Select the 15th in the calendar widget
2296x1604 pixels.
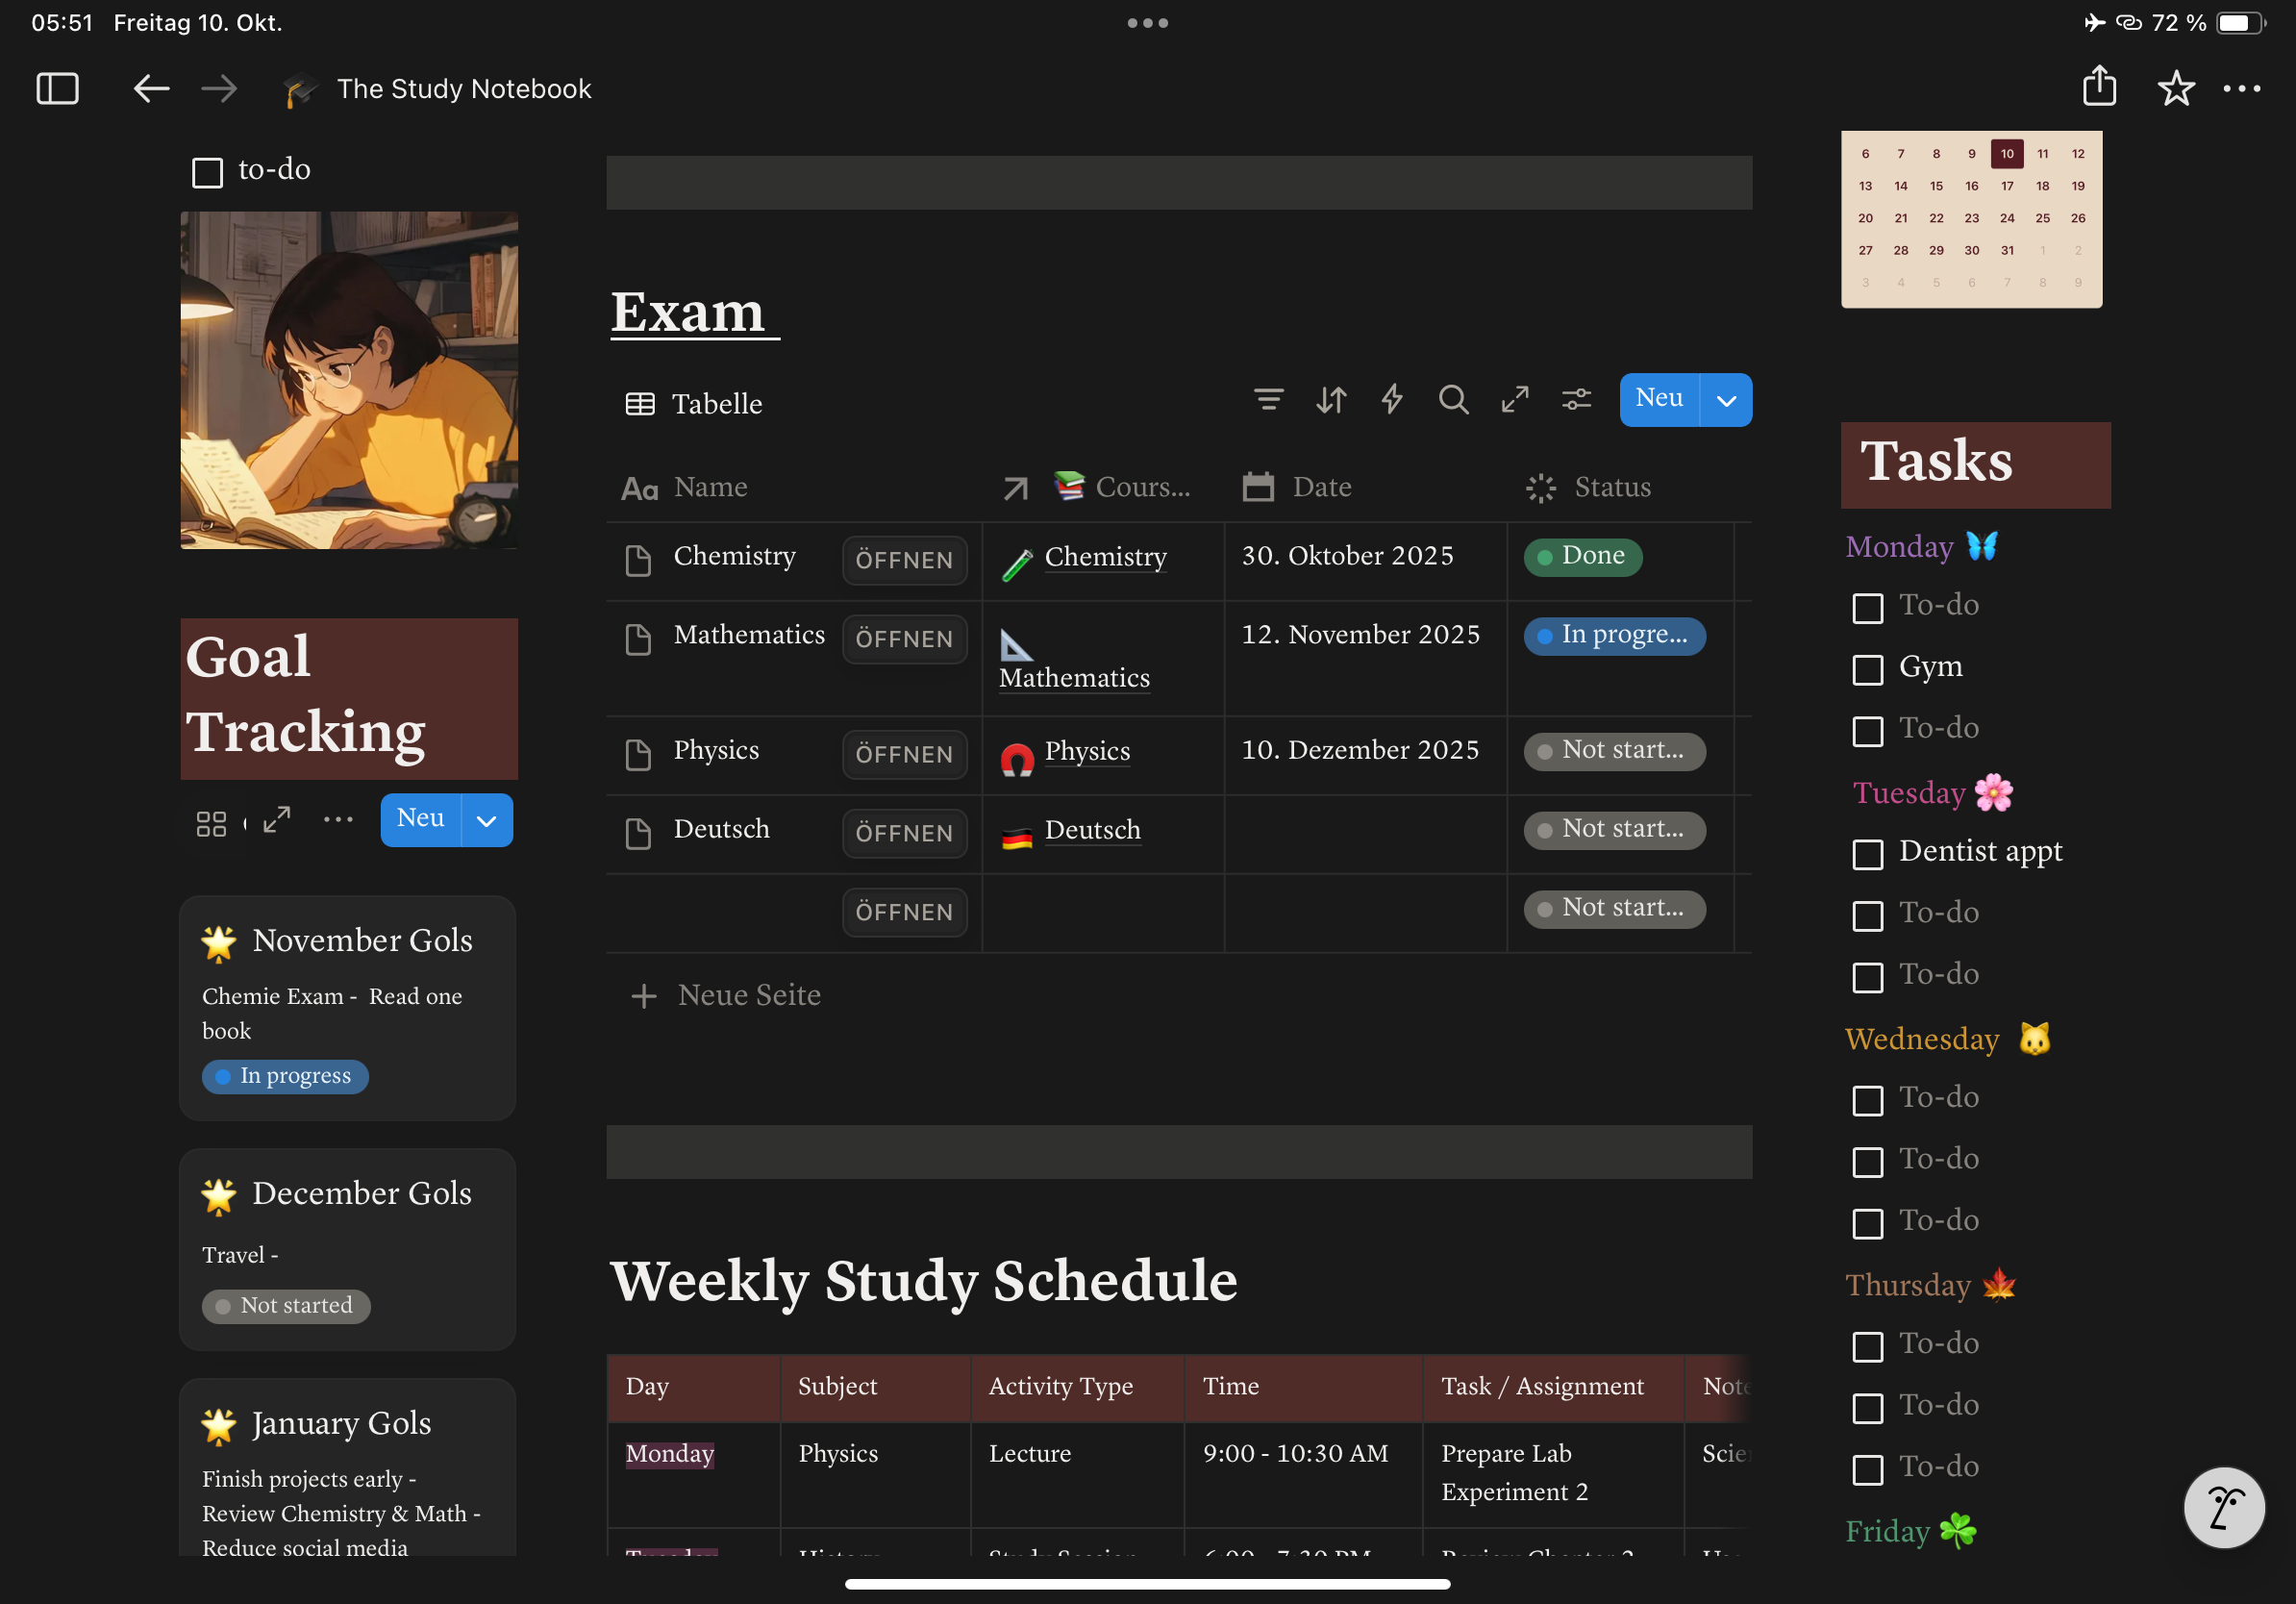coord(1936,185)
